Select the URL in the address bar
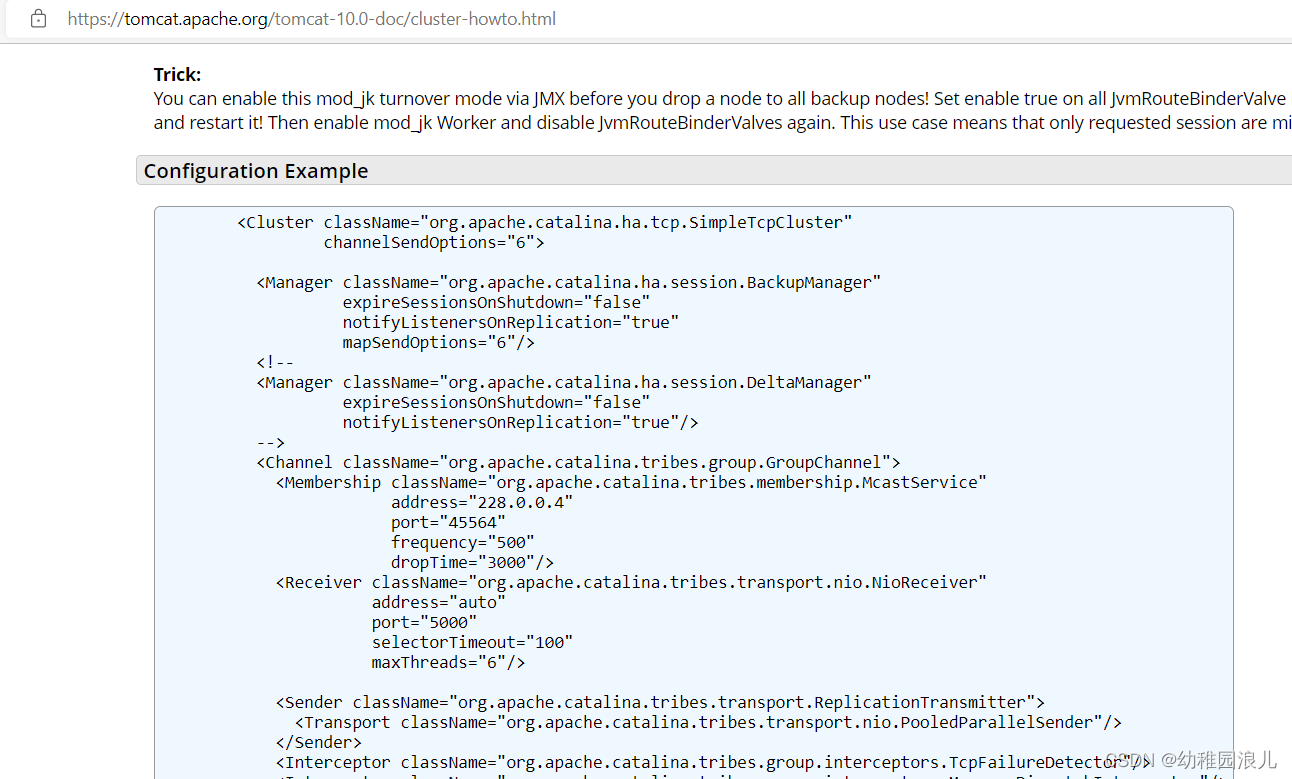Screen dimensions: 1292x779 [x=312, y=19]
